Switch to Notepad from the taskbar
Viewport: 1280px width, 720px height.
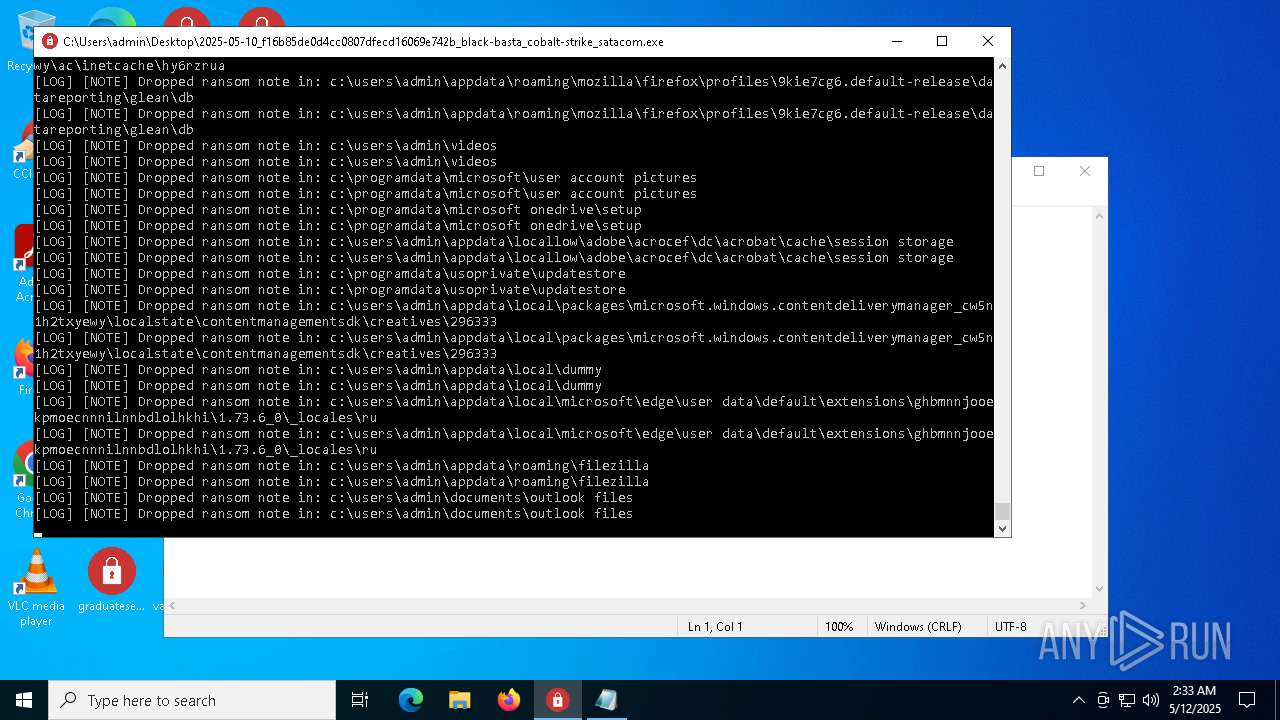point(606,700)
